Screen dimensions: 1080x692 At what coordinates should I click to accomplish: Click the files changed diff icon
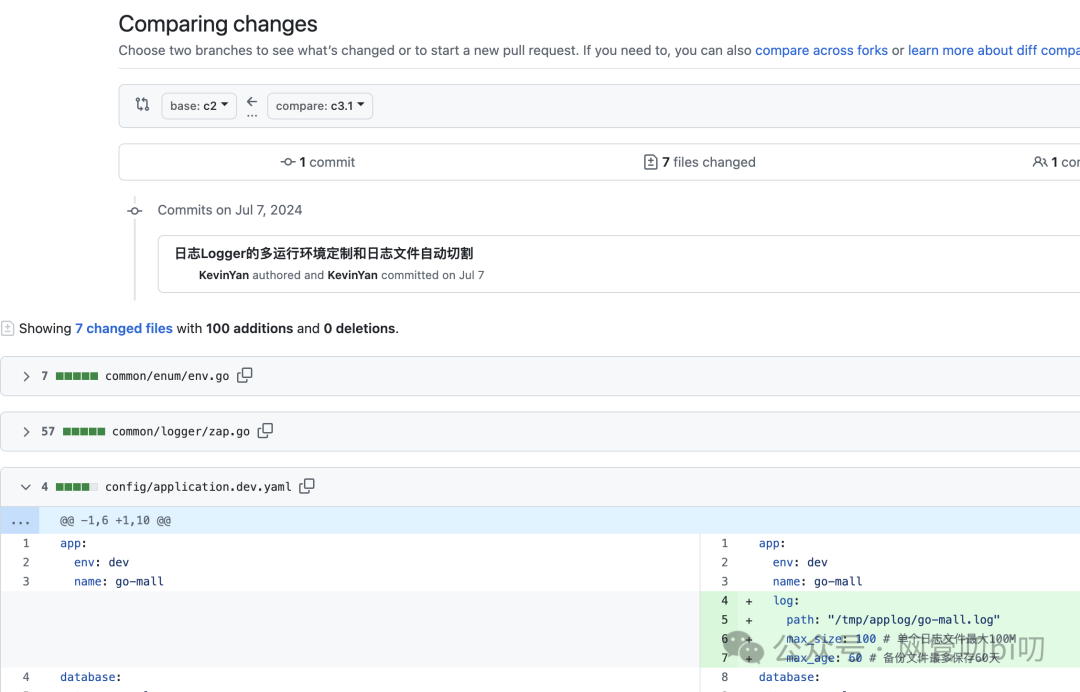tap(651, 162)
